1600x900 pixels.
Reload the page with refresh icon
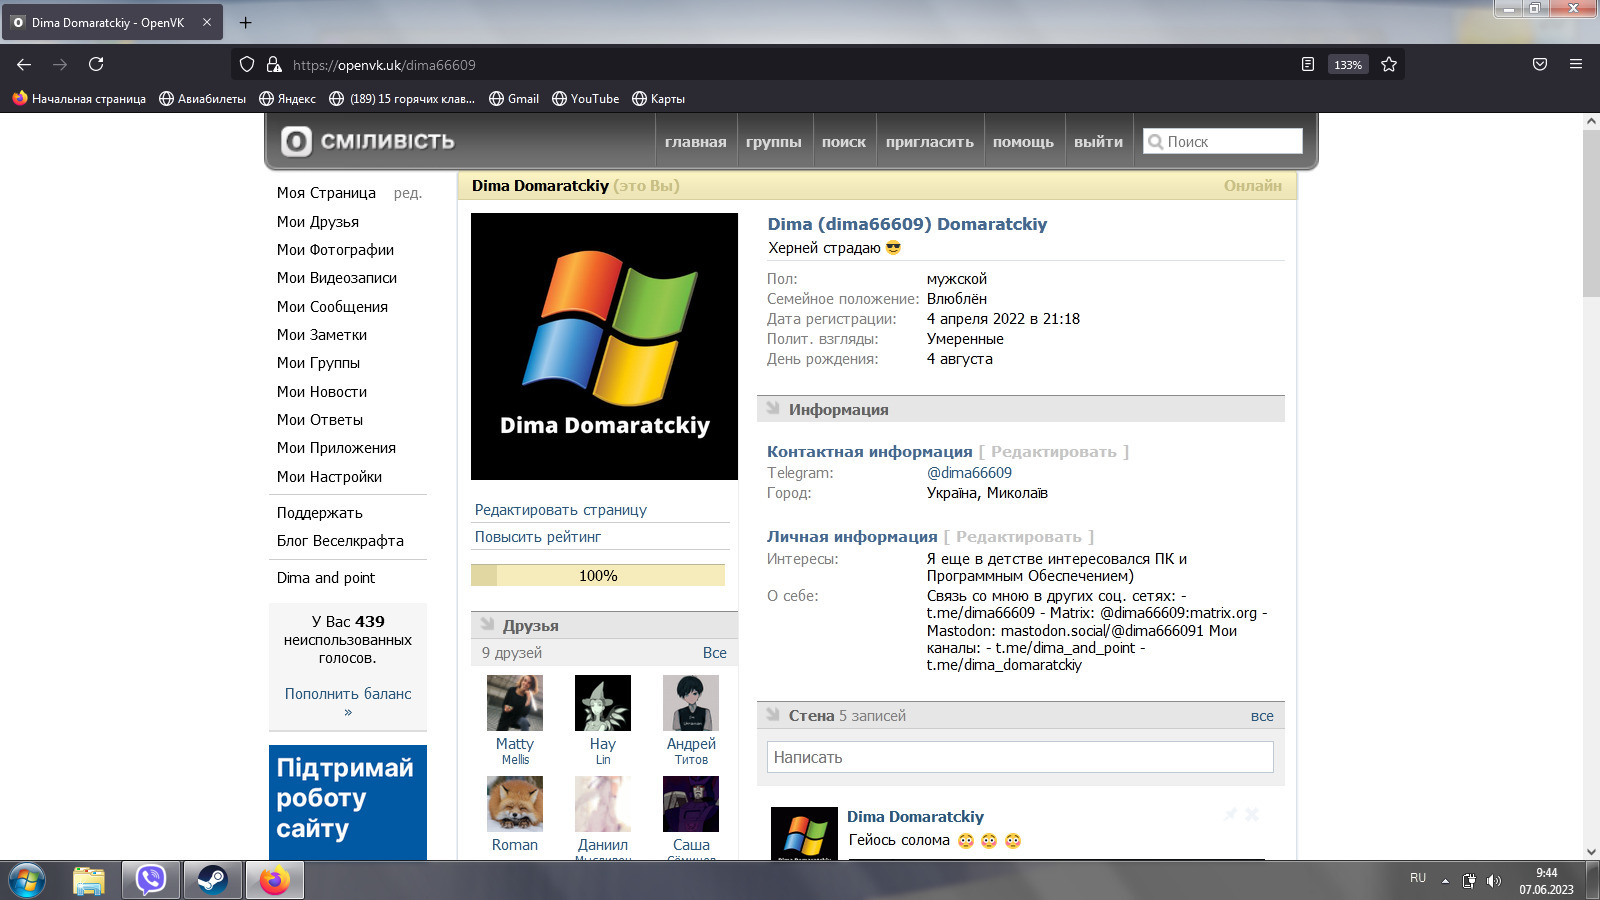tap(96, 65)
